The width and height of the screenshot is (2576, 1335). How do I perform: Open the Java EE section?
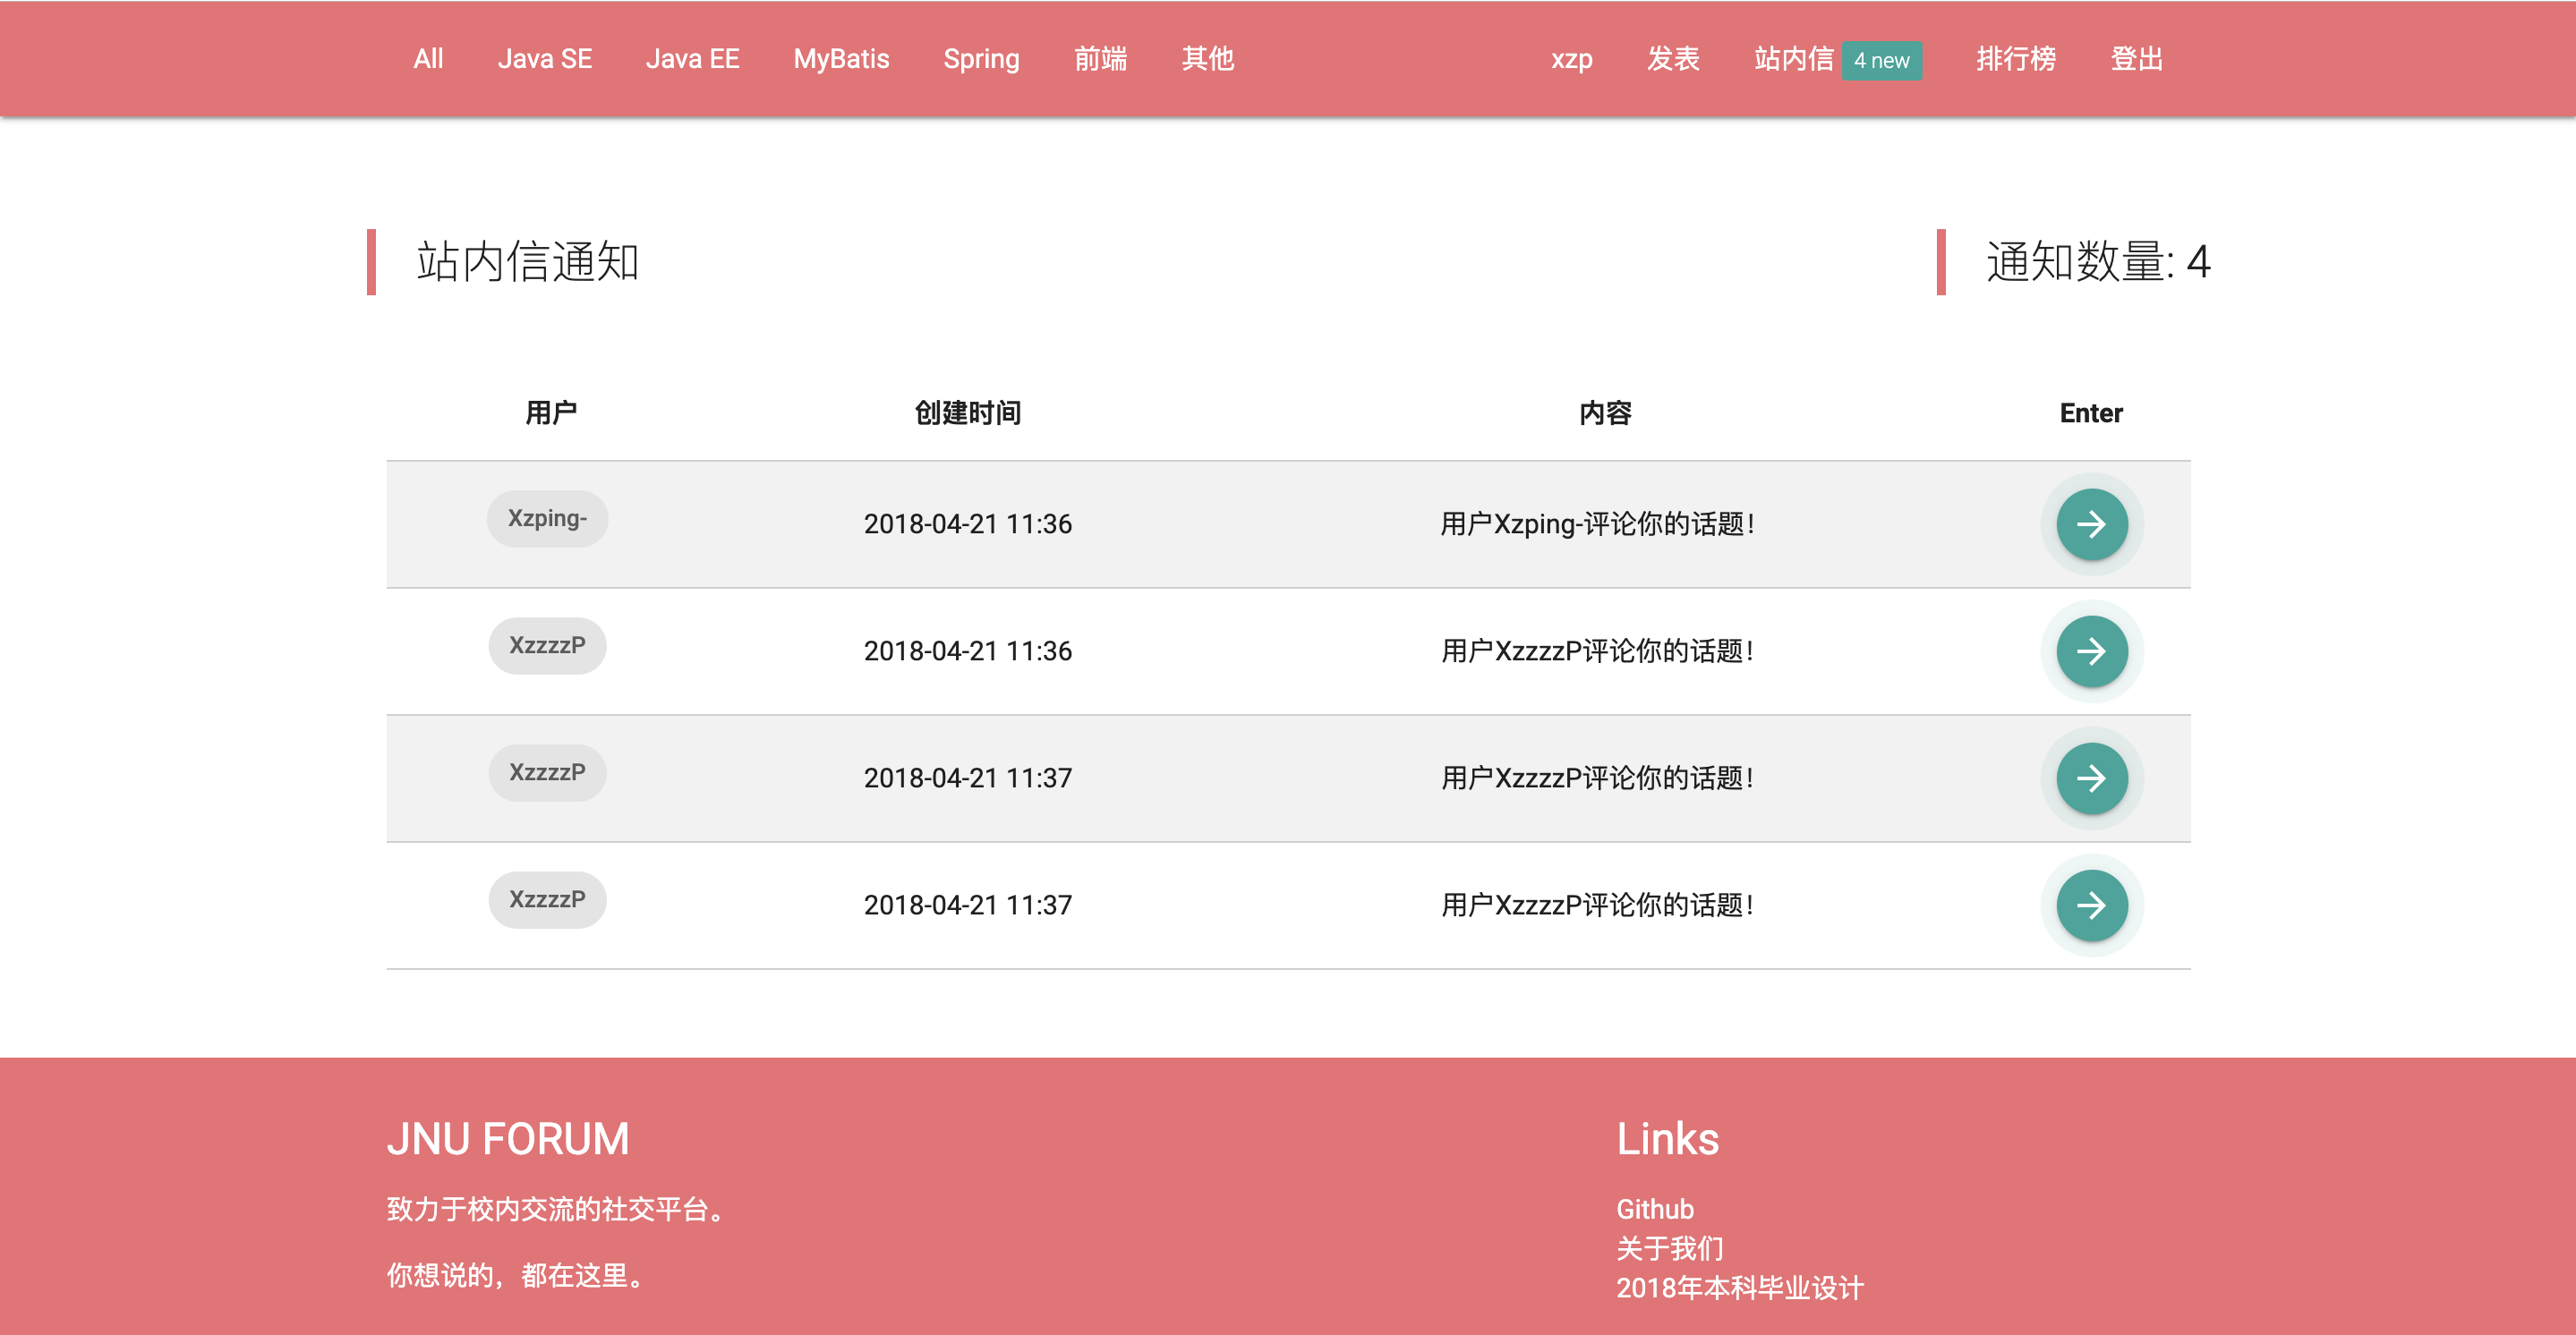pos(692,59)
